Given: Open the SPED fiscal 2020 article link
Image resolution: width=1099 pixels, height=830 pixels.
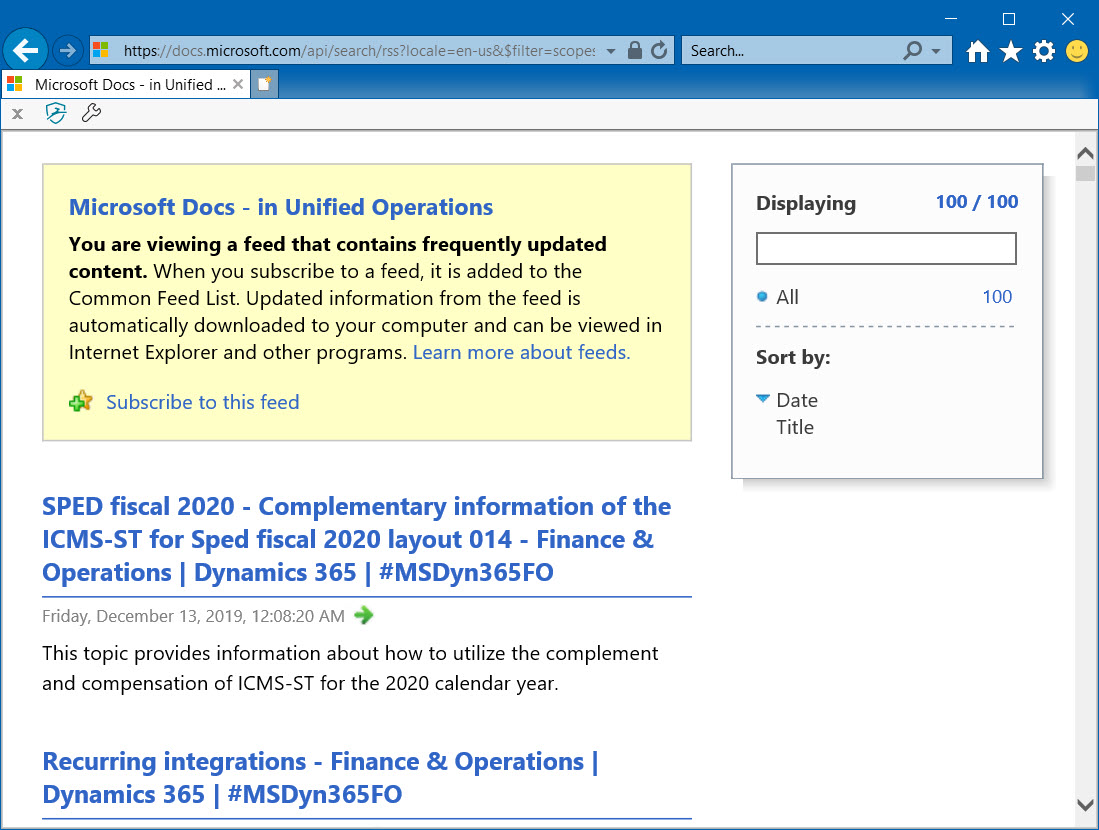Looking at the screenshot, I should tap(357, 540).
